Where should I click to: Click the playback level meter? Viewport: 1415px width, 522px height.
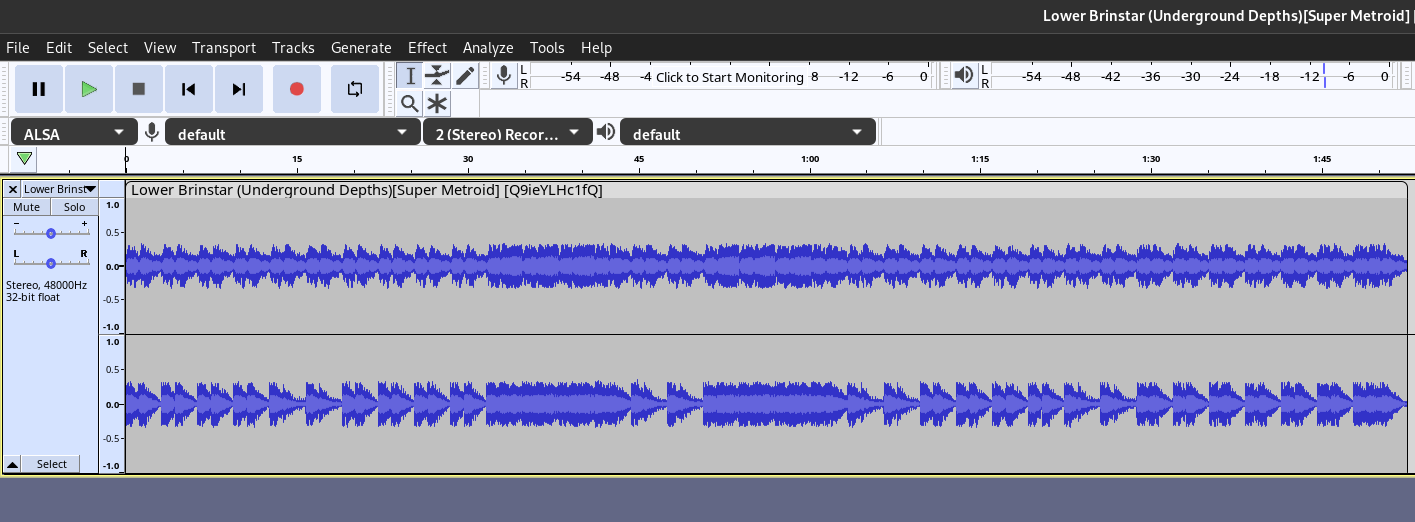[x=1192, y=77]
